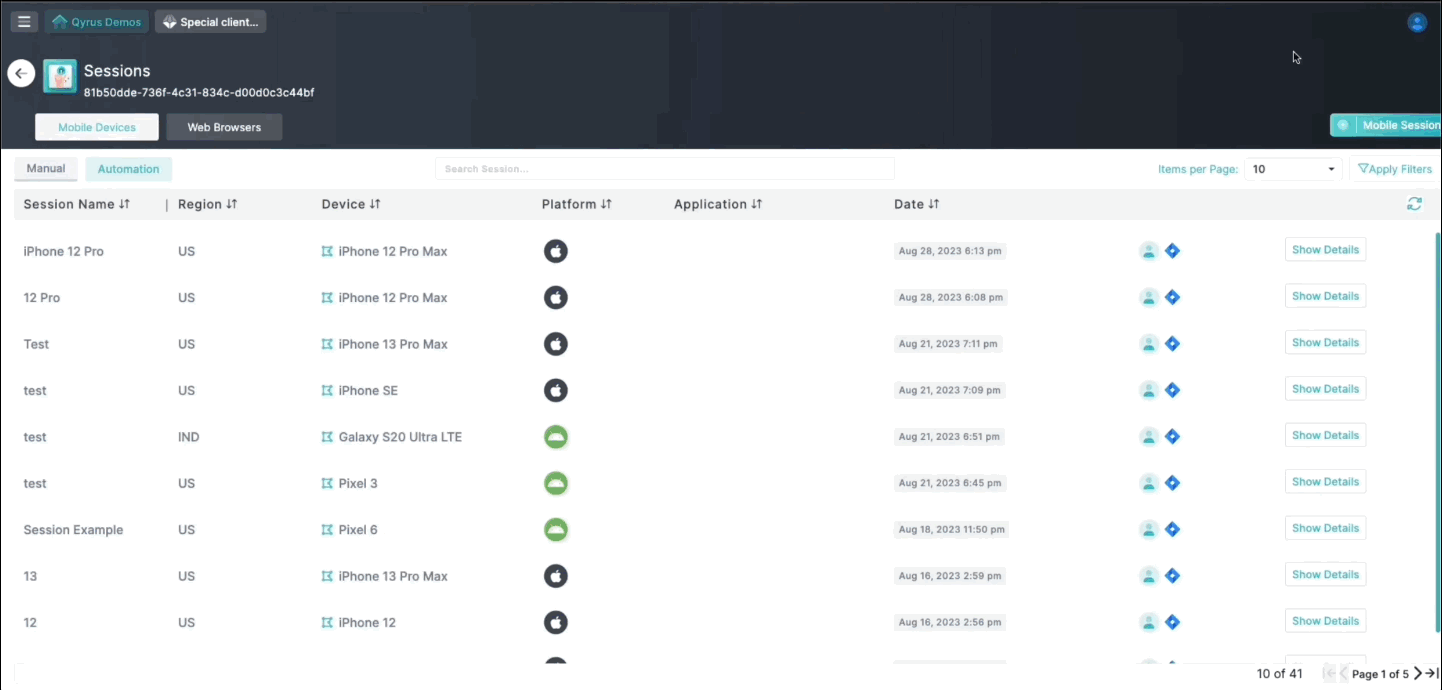This screenshot has width=1442, height=690.
Task: Click the user icon in the Session Example row
Action: click(1149, 529)
